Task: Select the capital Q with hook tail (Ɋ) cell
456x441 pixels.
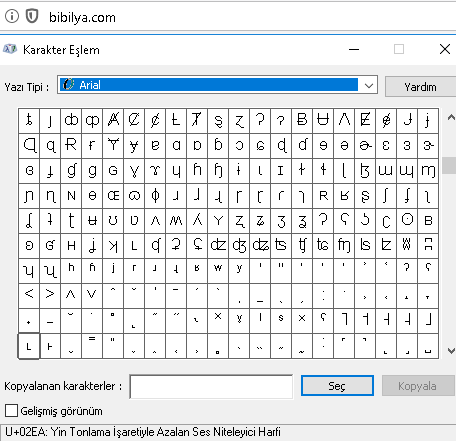Action: [x=29, y=145]
